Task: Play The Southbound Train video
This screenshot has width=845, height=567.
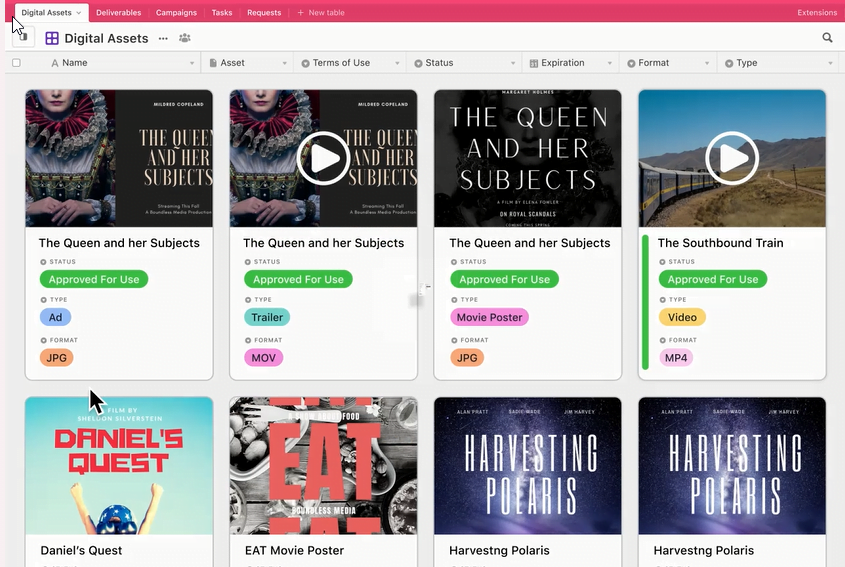Action: 732,158
